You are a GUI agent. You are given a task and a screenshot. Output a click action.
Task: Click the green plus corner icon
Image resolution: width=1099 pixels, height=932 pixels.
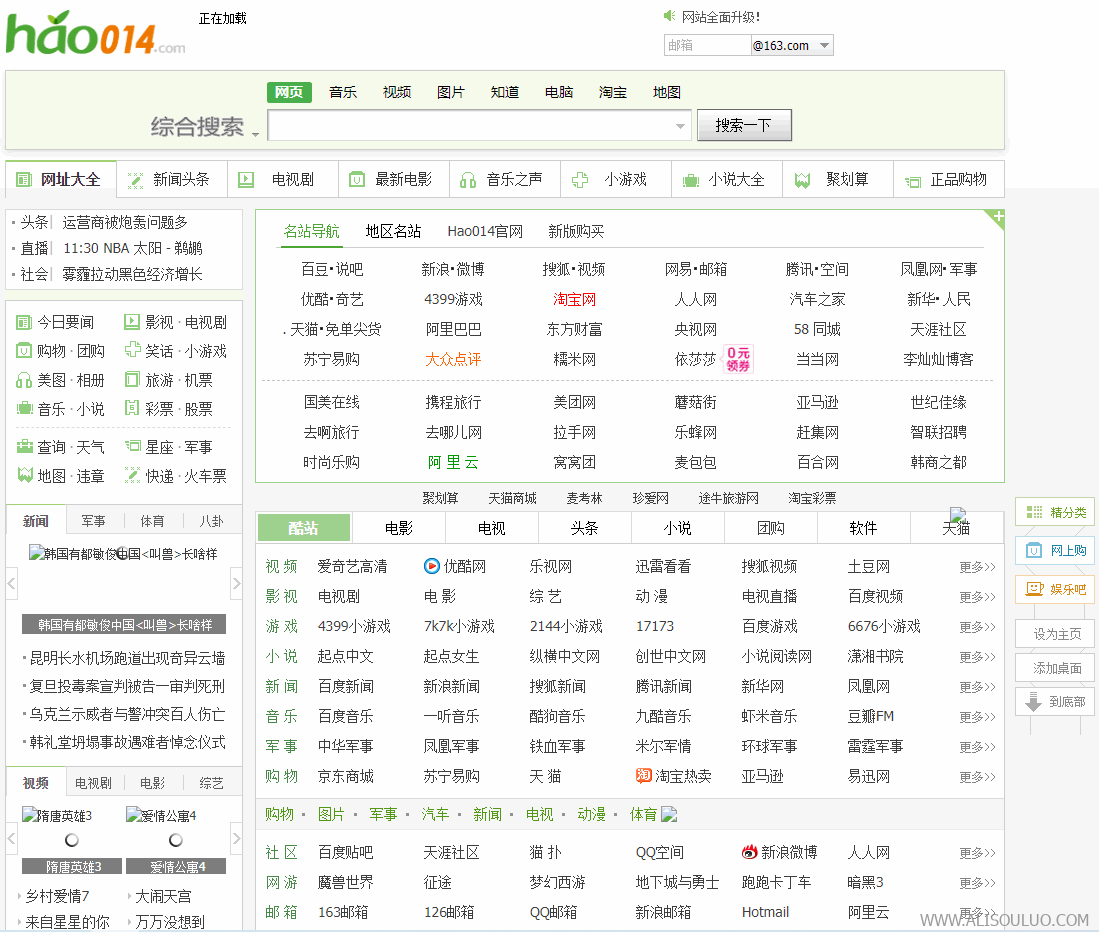click(x=998, y=217)
